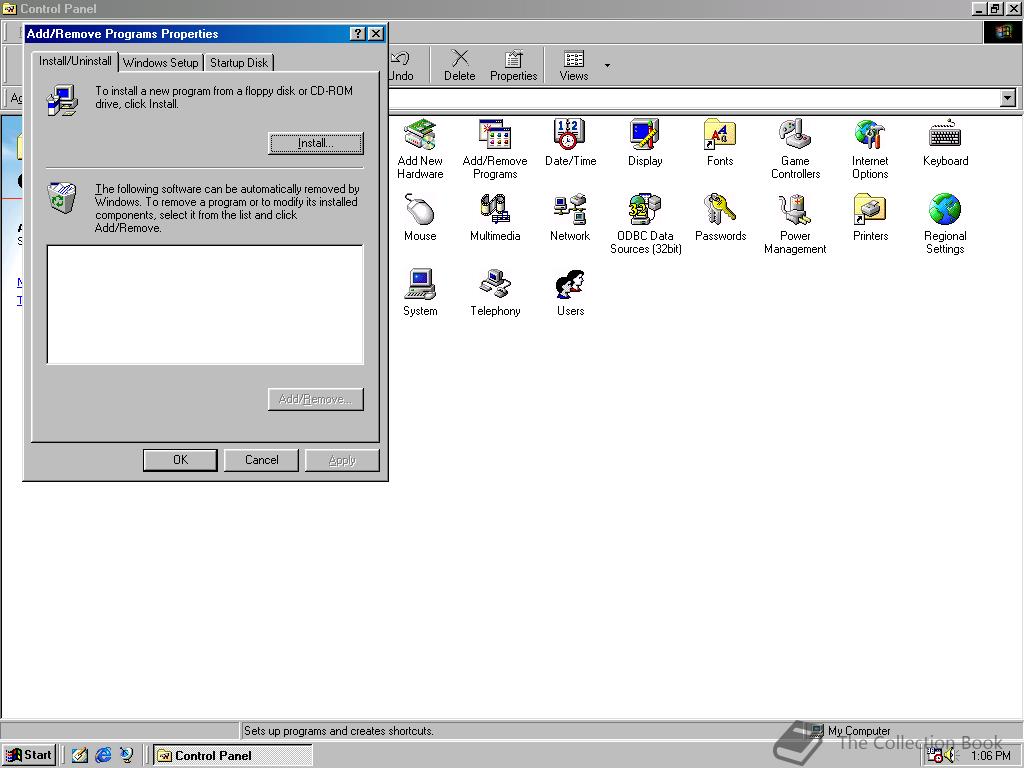Open the Passwords icon
Image resolution: width=1024 pixels, height=768 pixels.
coord(720,218)
